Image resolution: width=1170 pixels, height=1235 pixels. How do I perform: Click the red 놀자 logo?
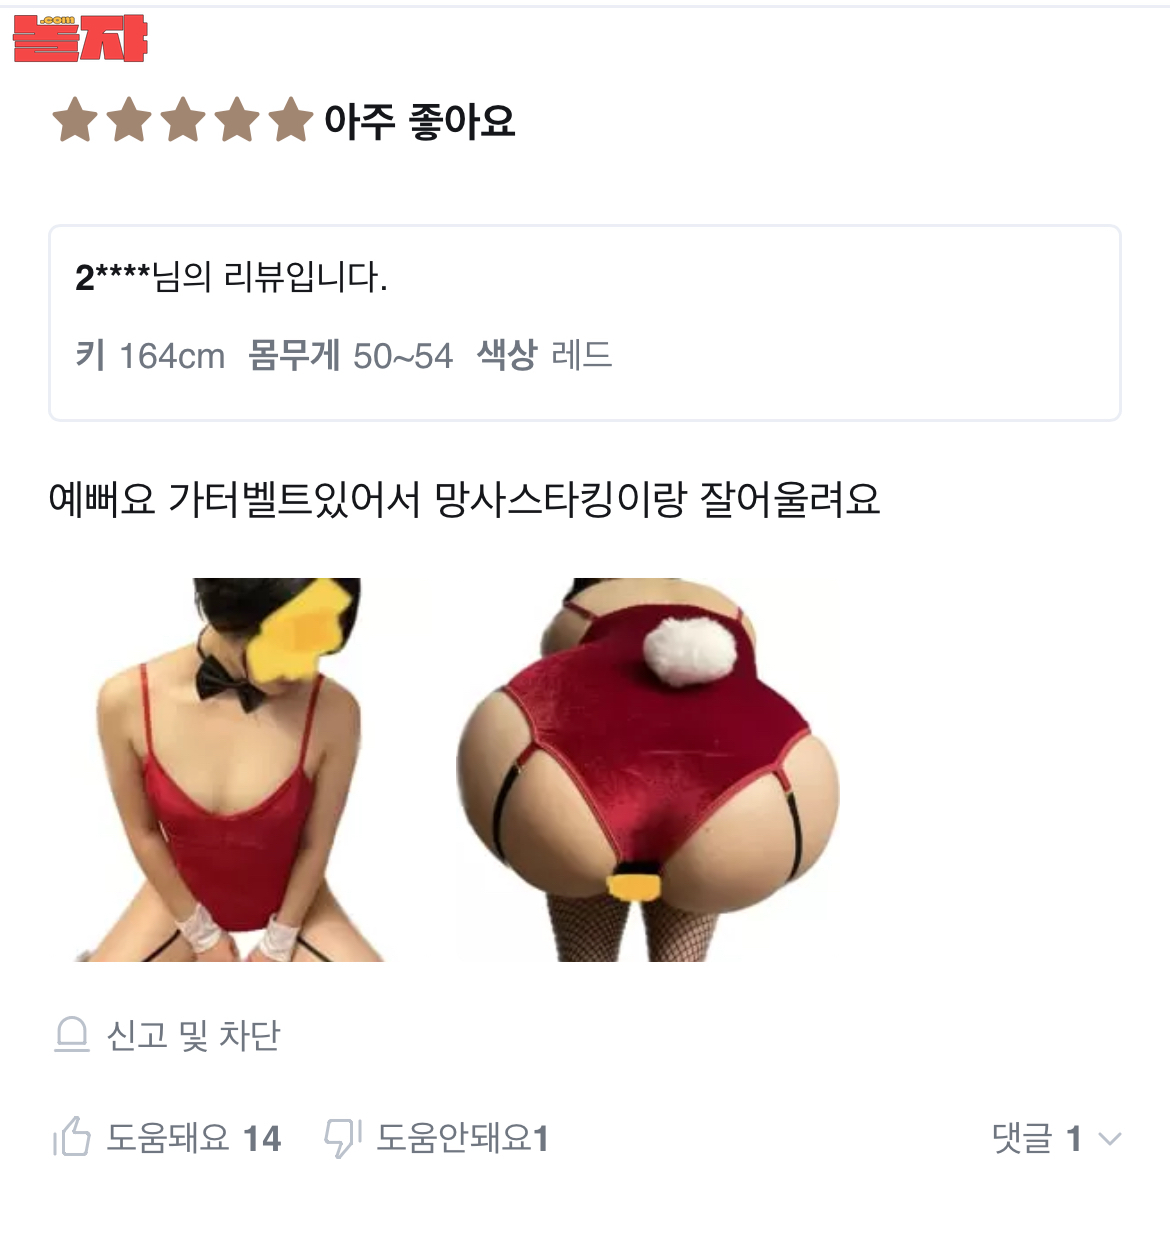click(80, 39)
